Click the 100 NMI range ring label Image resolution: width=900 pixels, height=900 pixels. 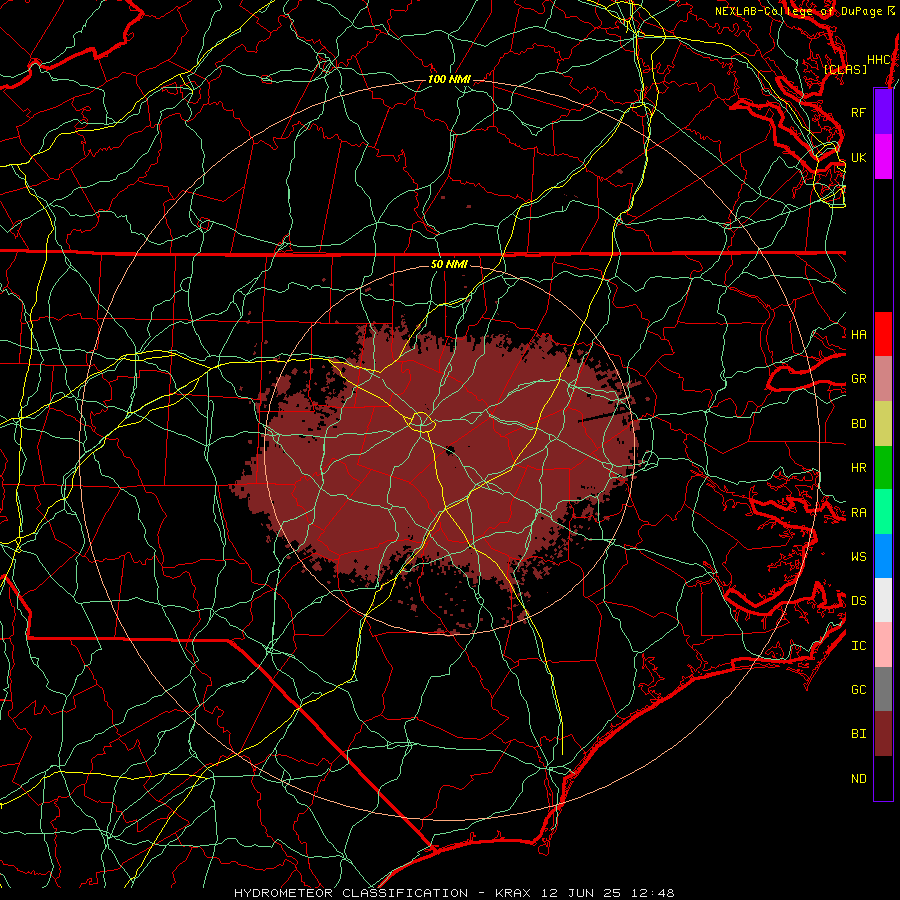click(x=449, y=79)
